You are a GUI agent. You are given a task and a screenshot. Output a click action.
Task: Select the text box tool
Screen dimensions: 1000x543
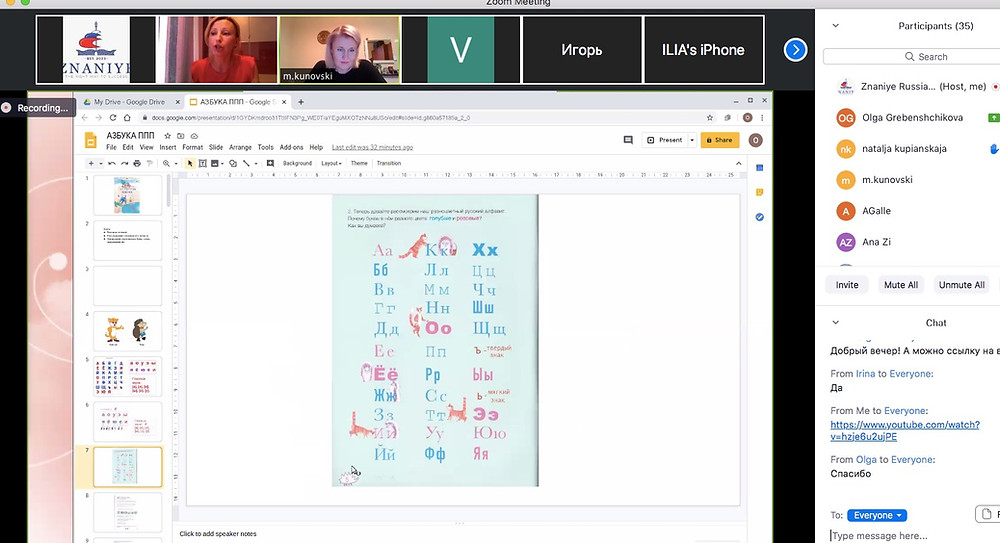[x=202, y=163]
